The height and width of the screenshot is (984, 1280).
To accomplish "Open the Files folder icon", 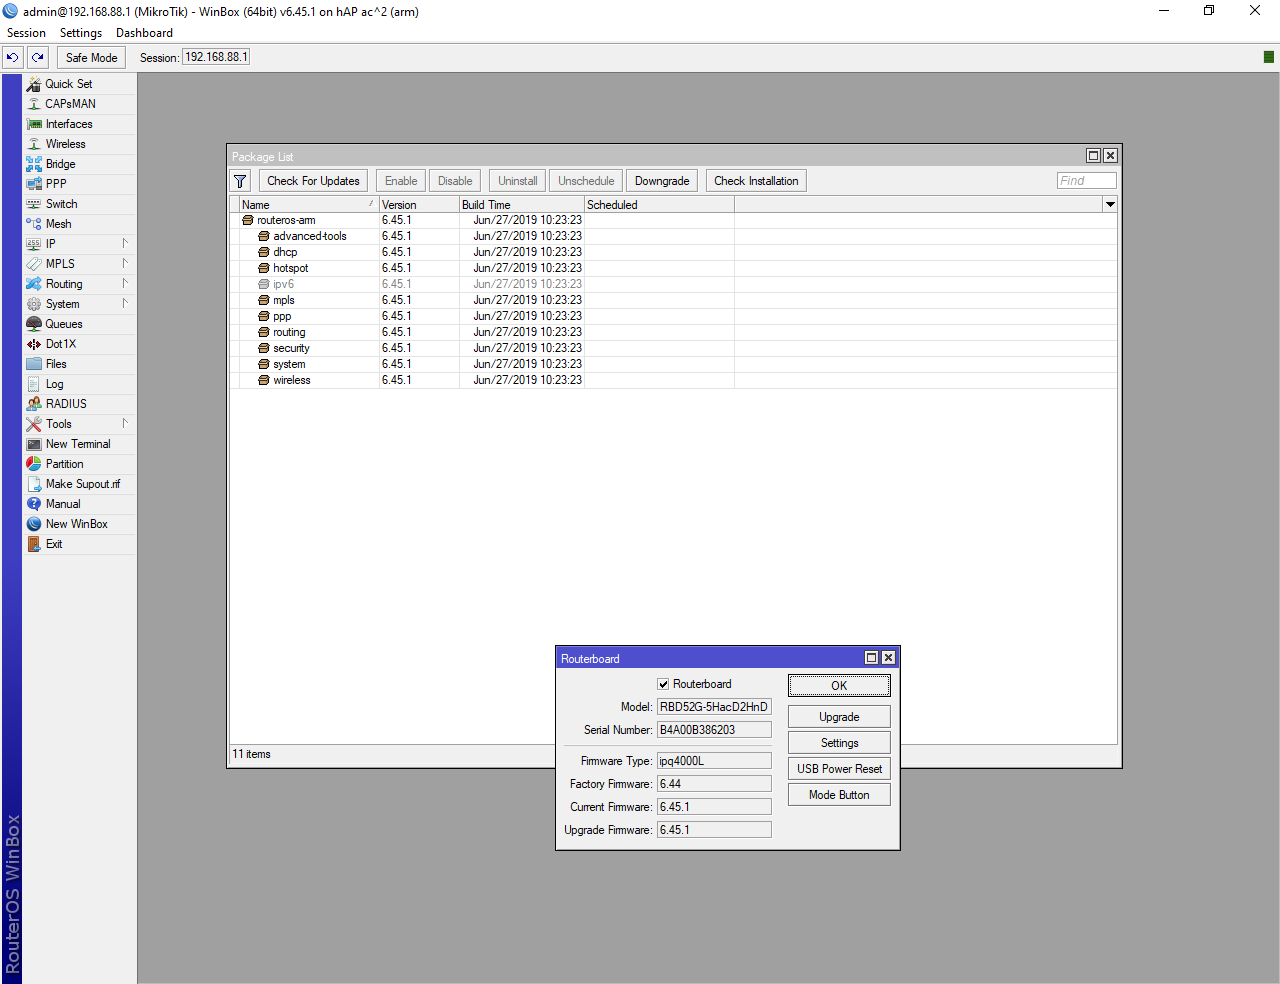I will point(34,364).
